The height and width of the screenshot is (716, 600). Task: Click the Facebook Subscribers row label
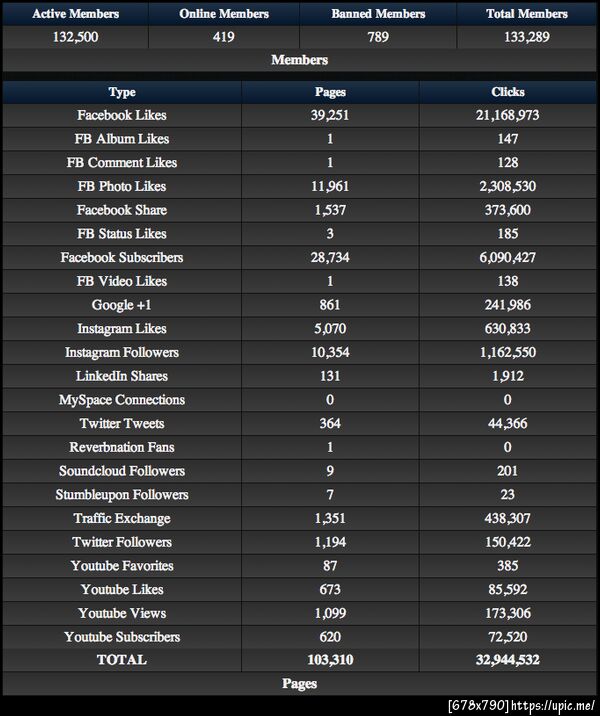click(x=122, y=257)
